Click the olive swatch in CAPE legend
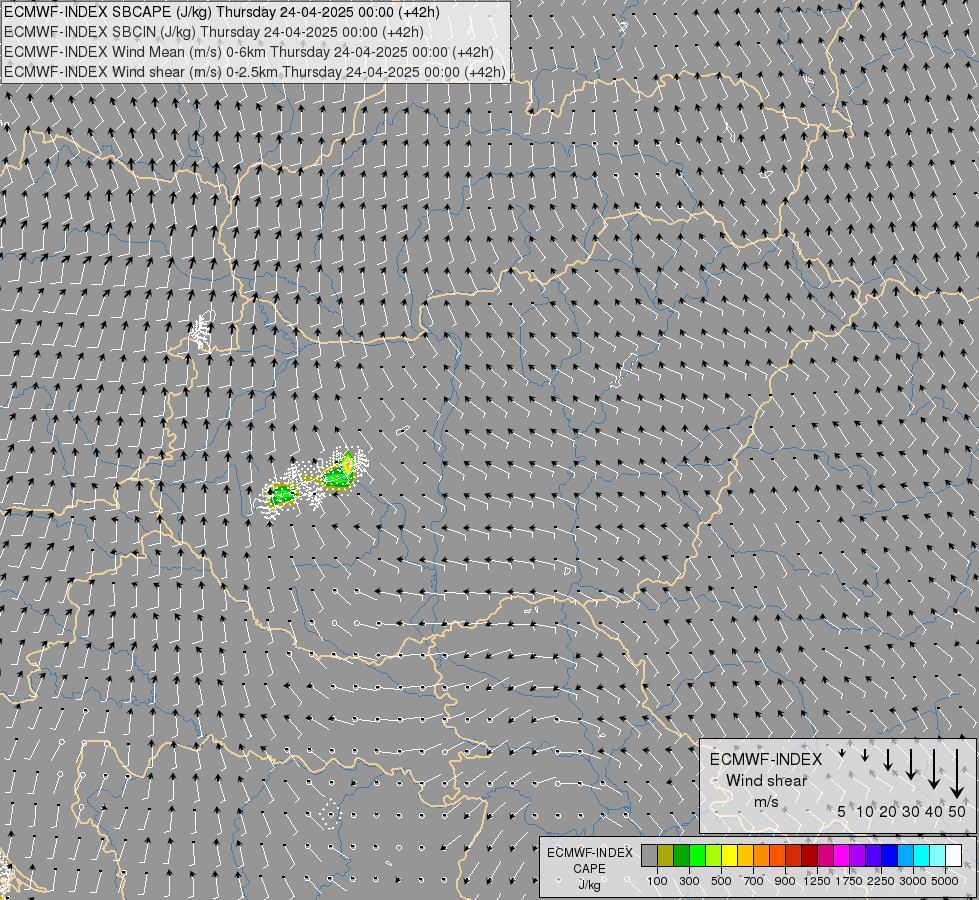 [x=666, y=855]
